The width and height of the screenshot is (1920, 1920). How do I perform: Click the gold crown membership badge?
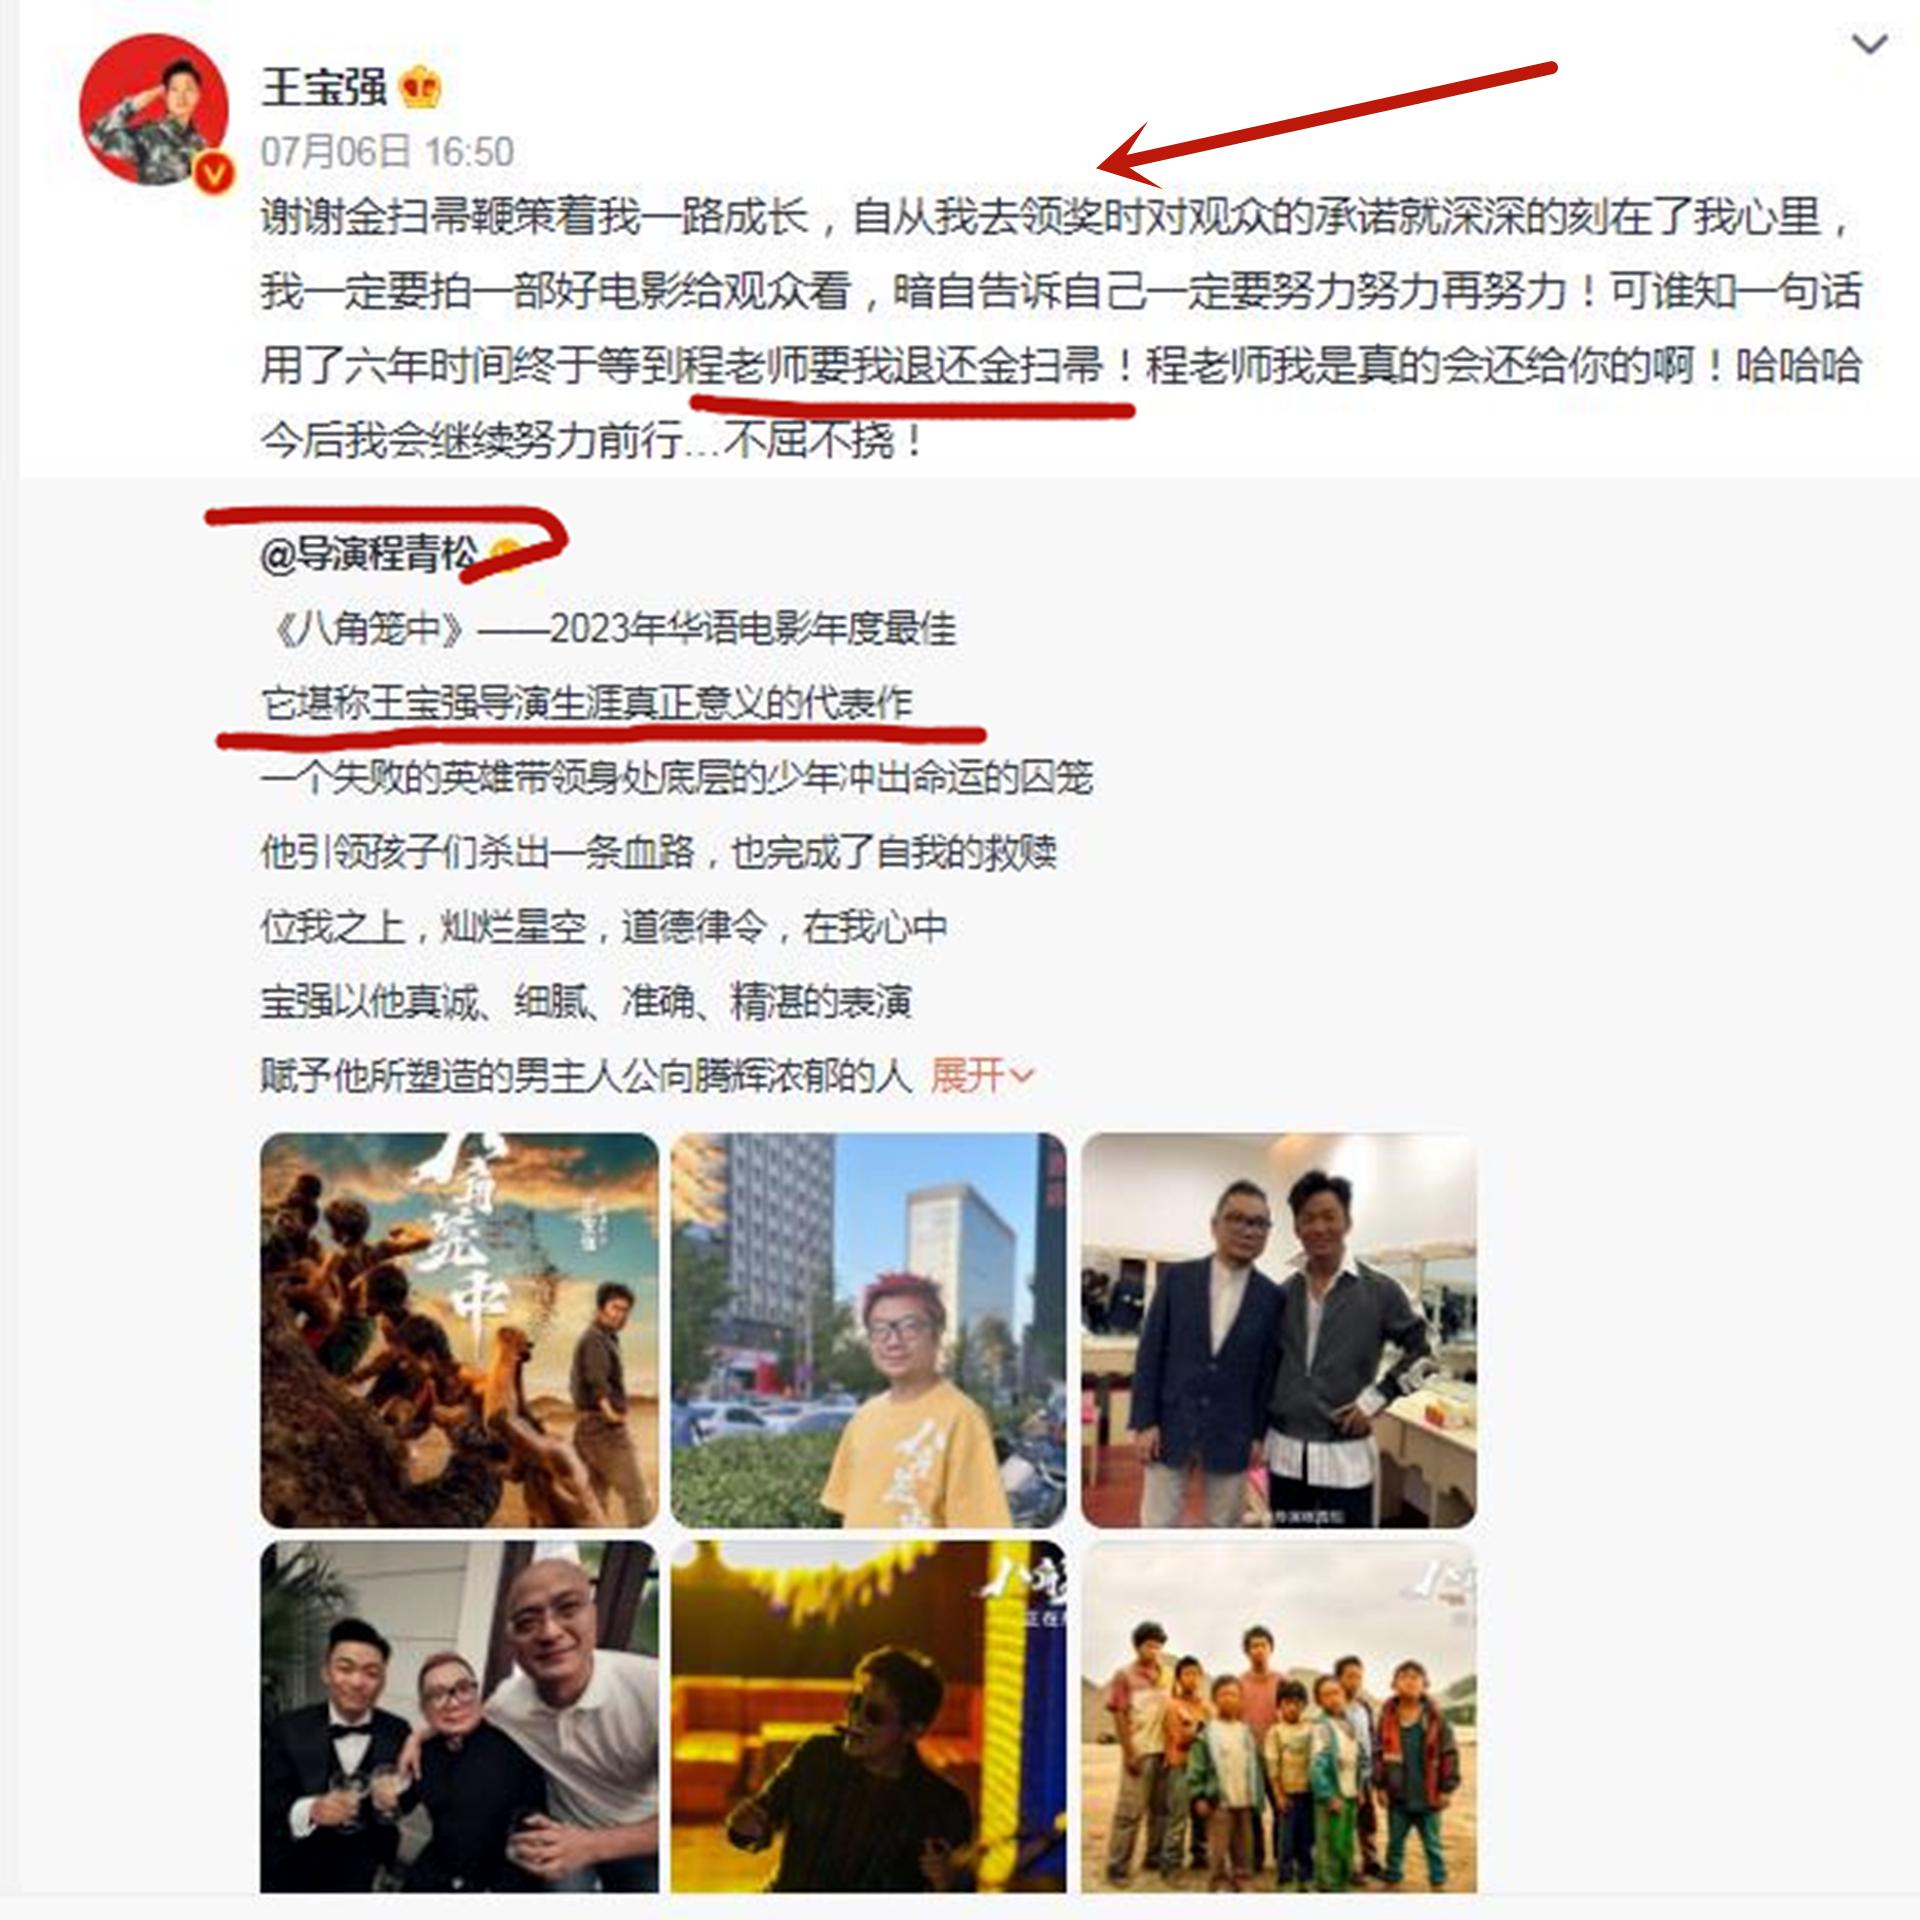coord(421,89)
